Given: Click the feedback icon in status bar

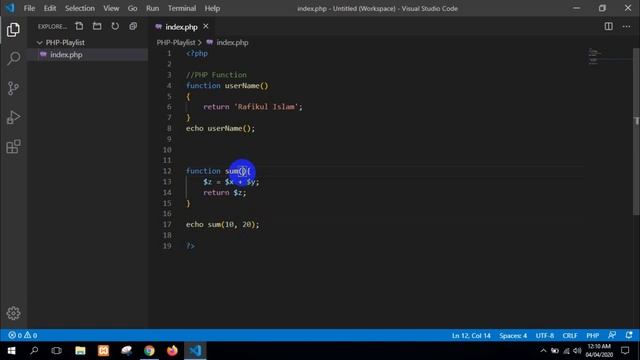Looking at the screenshot, I should tap(611, 335).
